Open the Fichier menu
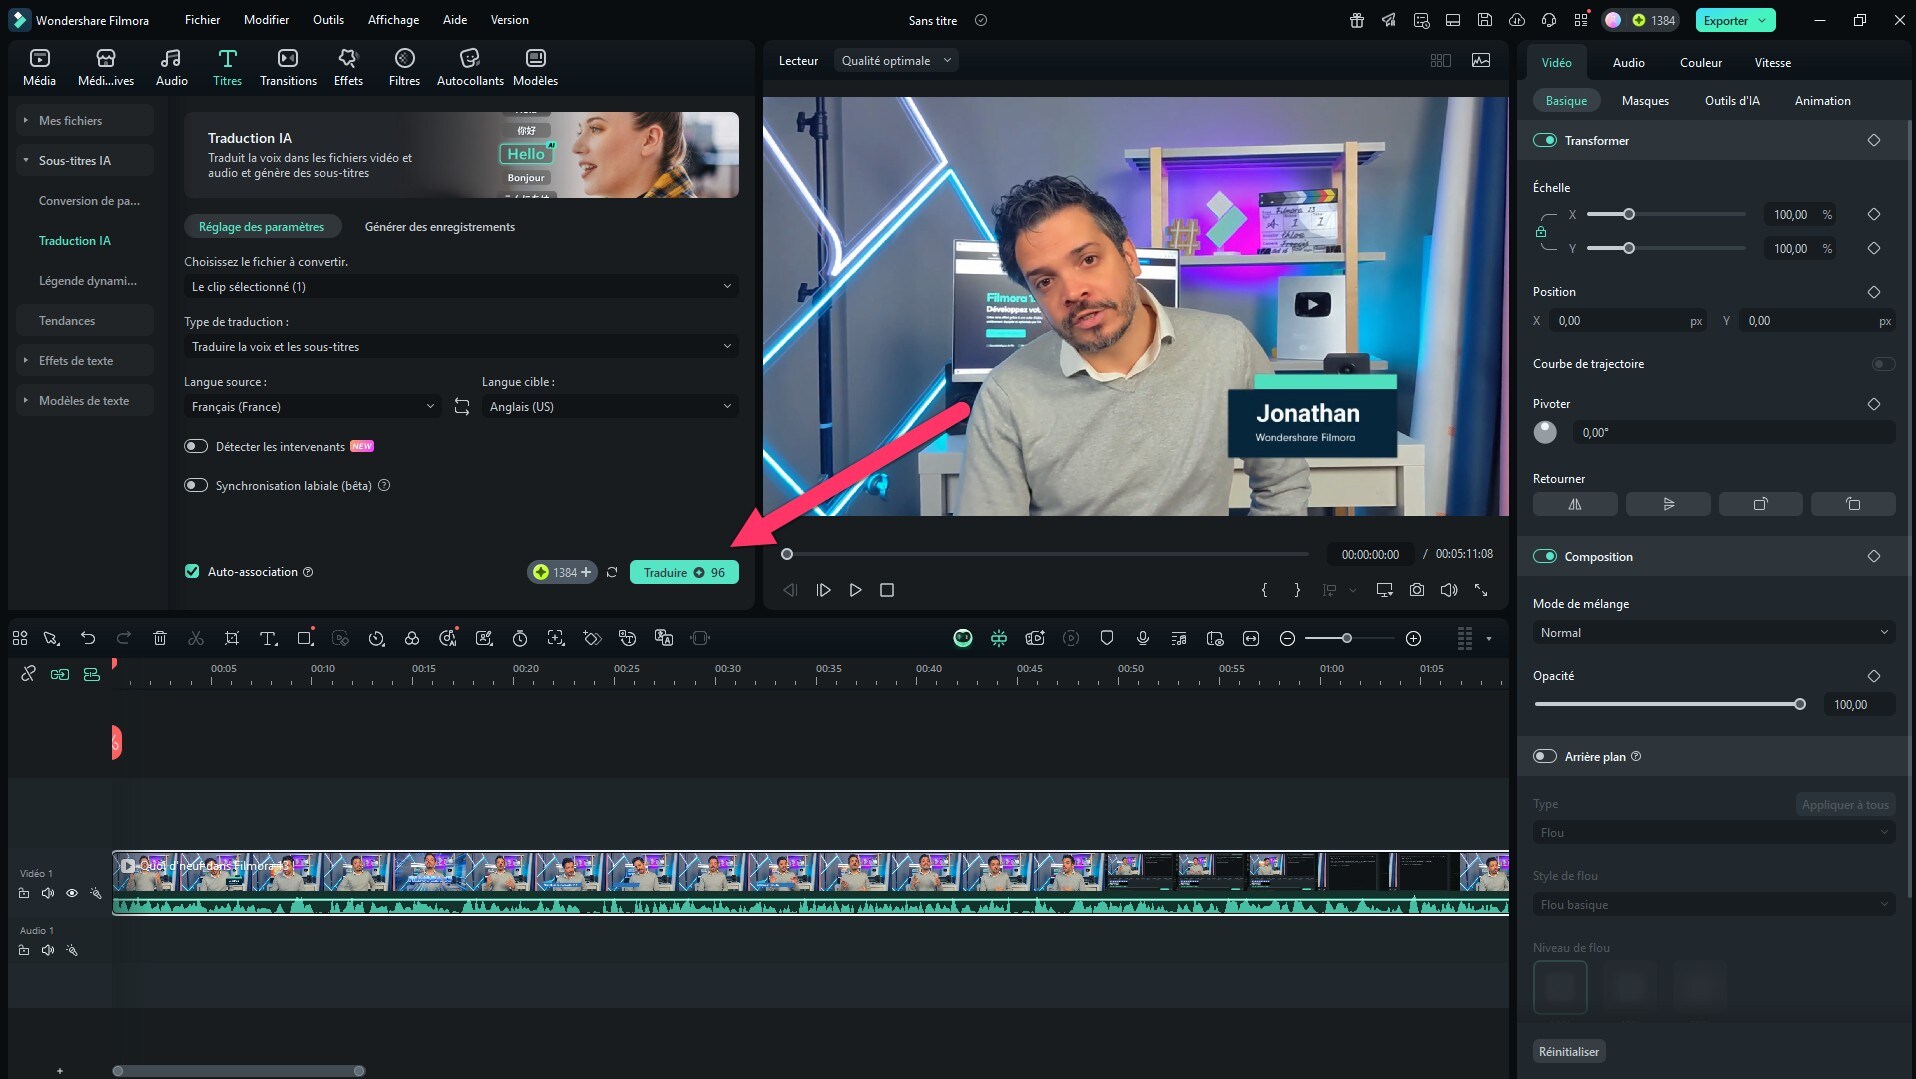The width and height of the screenshot is (1916, 1079). [x=202, y=20]
